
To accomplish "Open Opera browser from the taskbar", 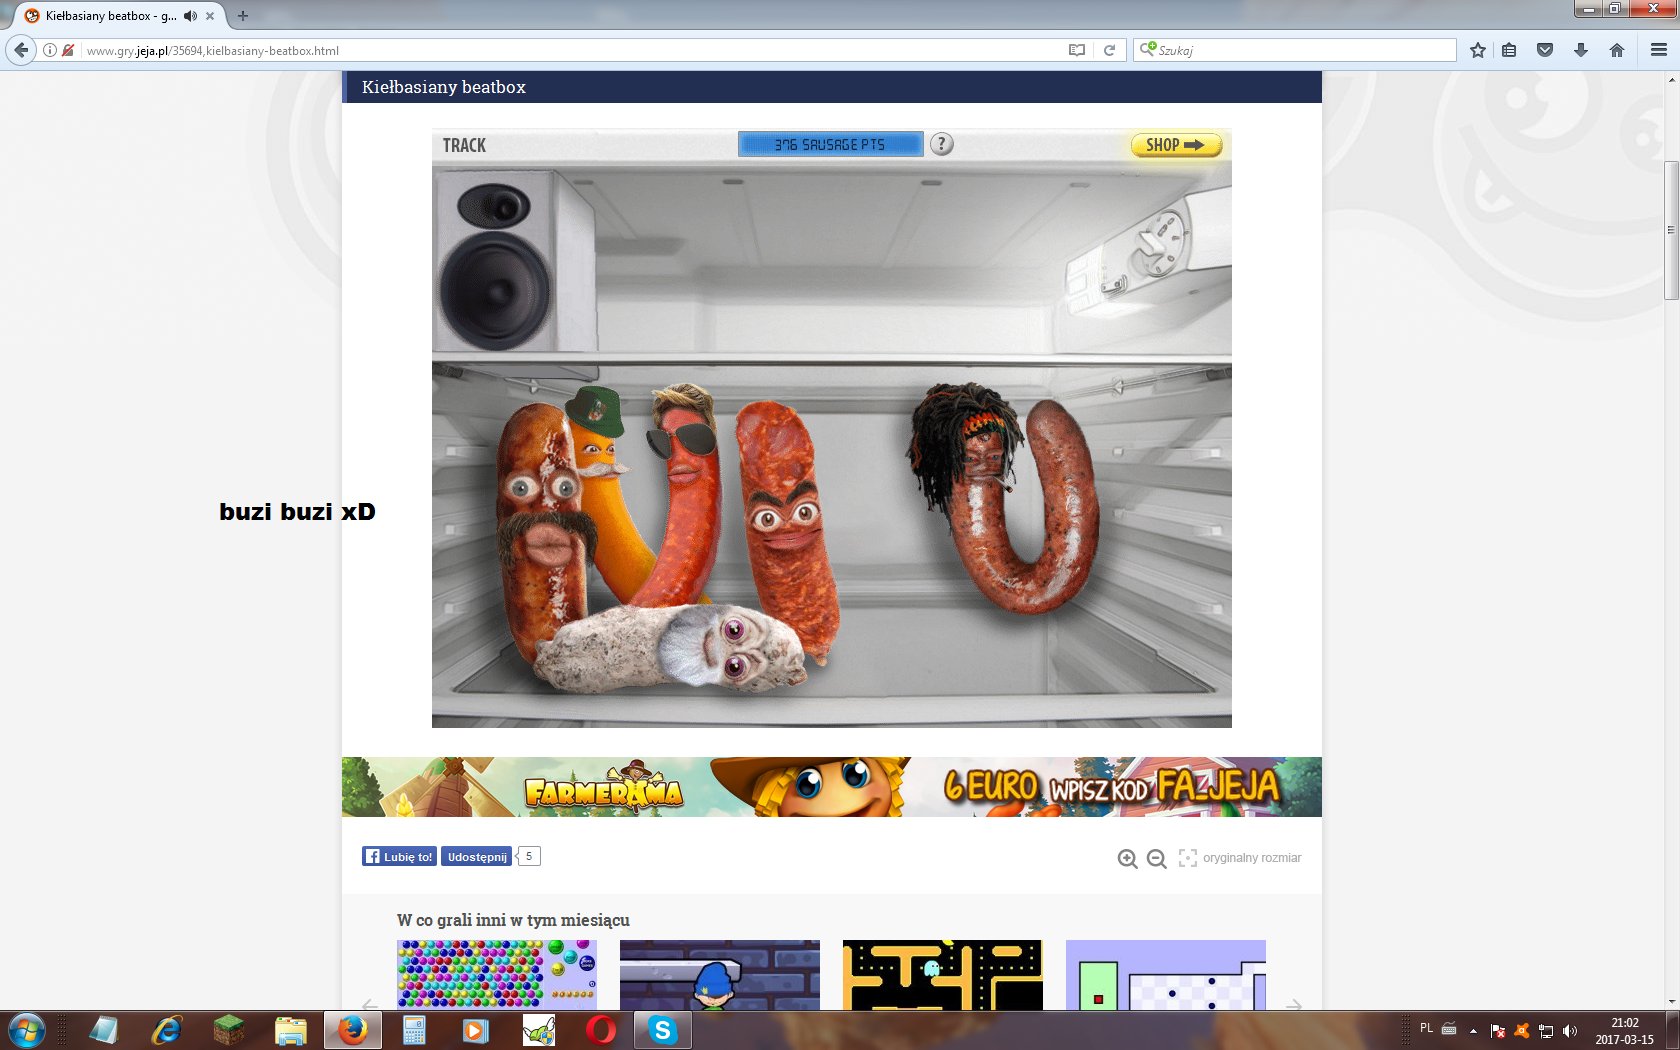I will pyautogui.click(x=601, y=1030).
